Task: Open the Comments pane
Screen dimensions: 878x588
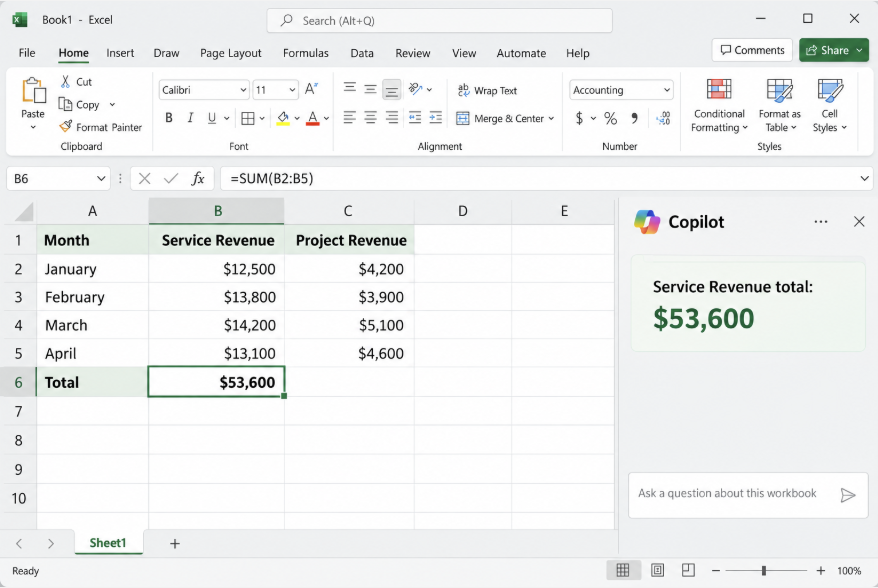Action: coord(752,50)
